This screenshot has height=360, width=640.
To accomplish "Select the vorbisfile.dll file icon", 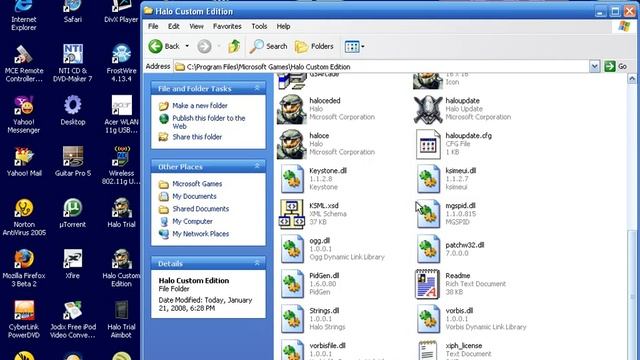I will 292,350.
